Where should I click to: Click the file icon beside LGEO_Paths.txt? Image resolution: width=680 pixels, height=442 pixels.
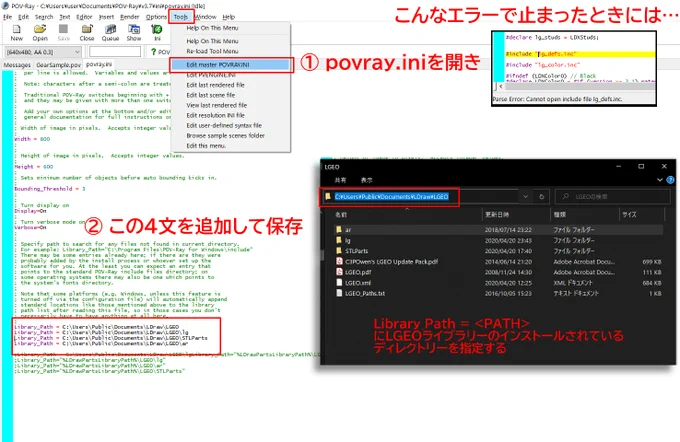tap(339, 293)
